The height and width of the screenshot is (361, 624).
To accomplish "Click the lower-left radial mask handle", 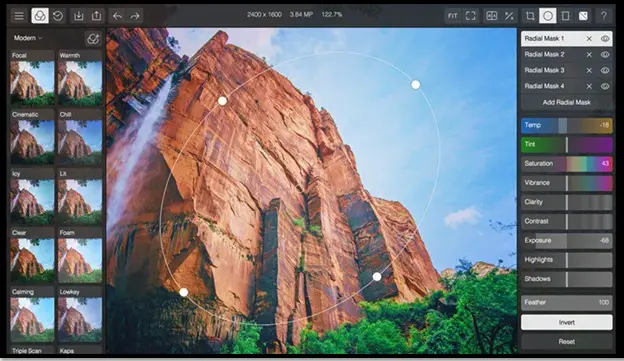I will coord(183,293).
